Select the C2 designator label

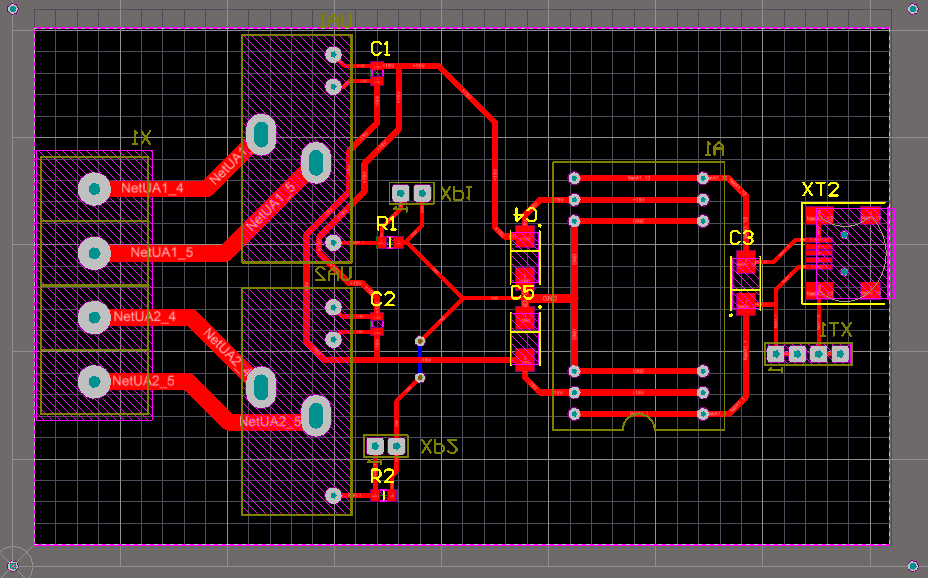(382, 299)
